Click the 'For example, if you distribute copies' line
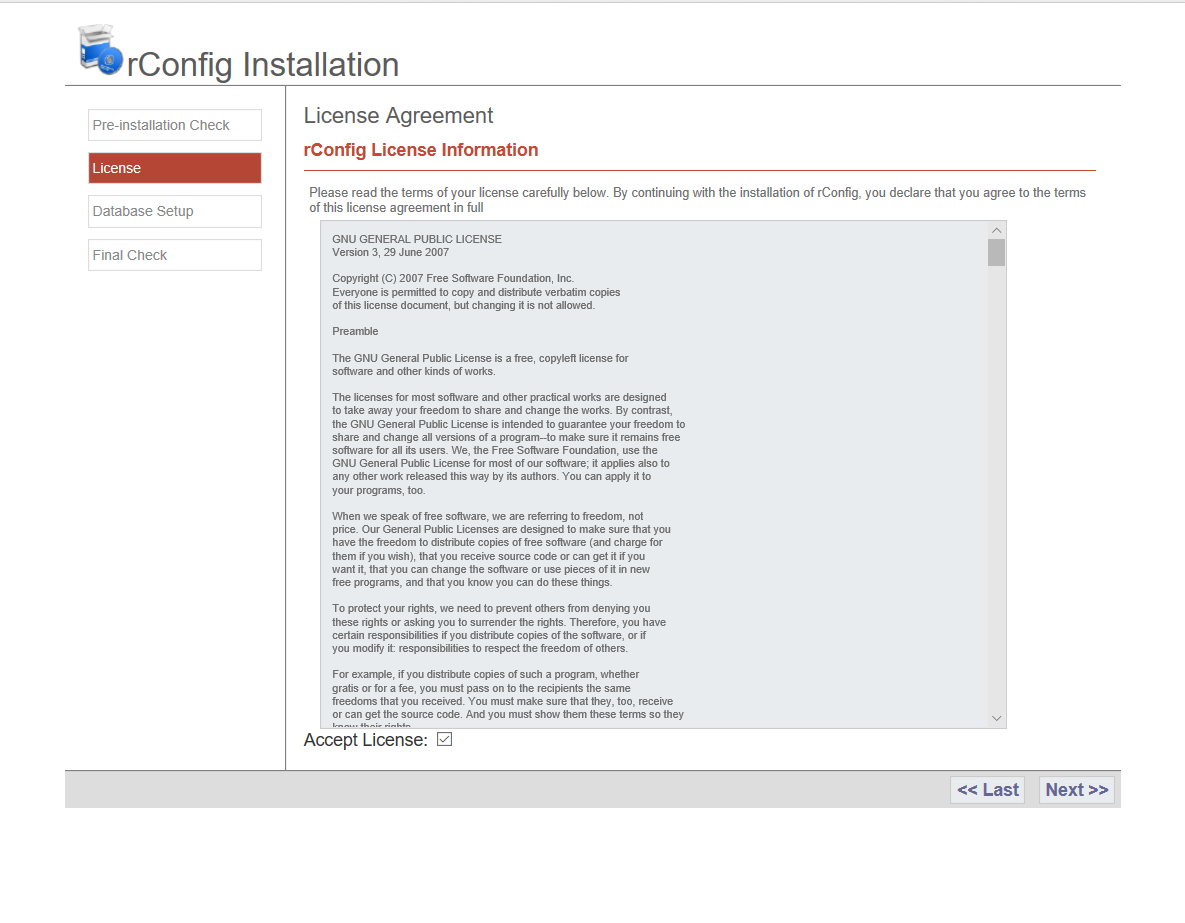Image resolution: width=1185 pixels, height=923 pixels. coord(486,674)
